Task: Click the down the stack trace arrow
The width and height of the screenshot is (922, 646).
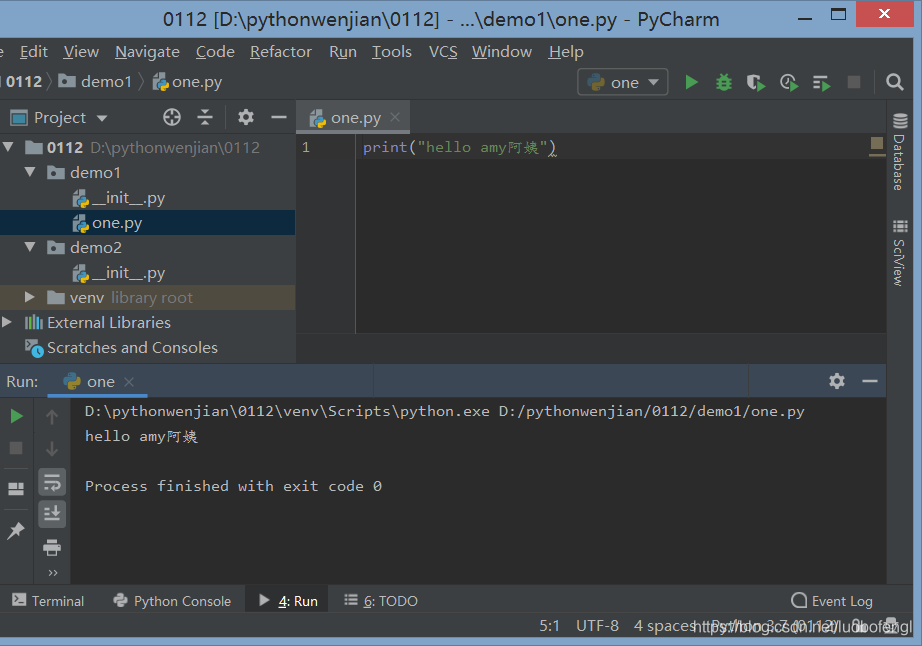Action: coord(52,448)
